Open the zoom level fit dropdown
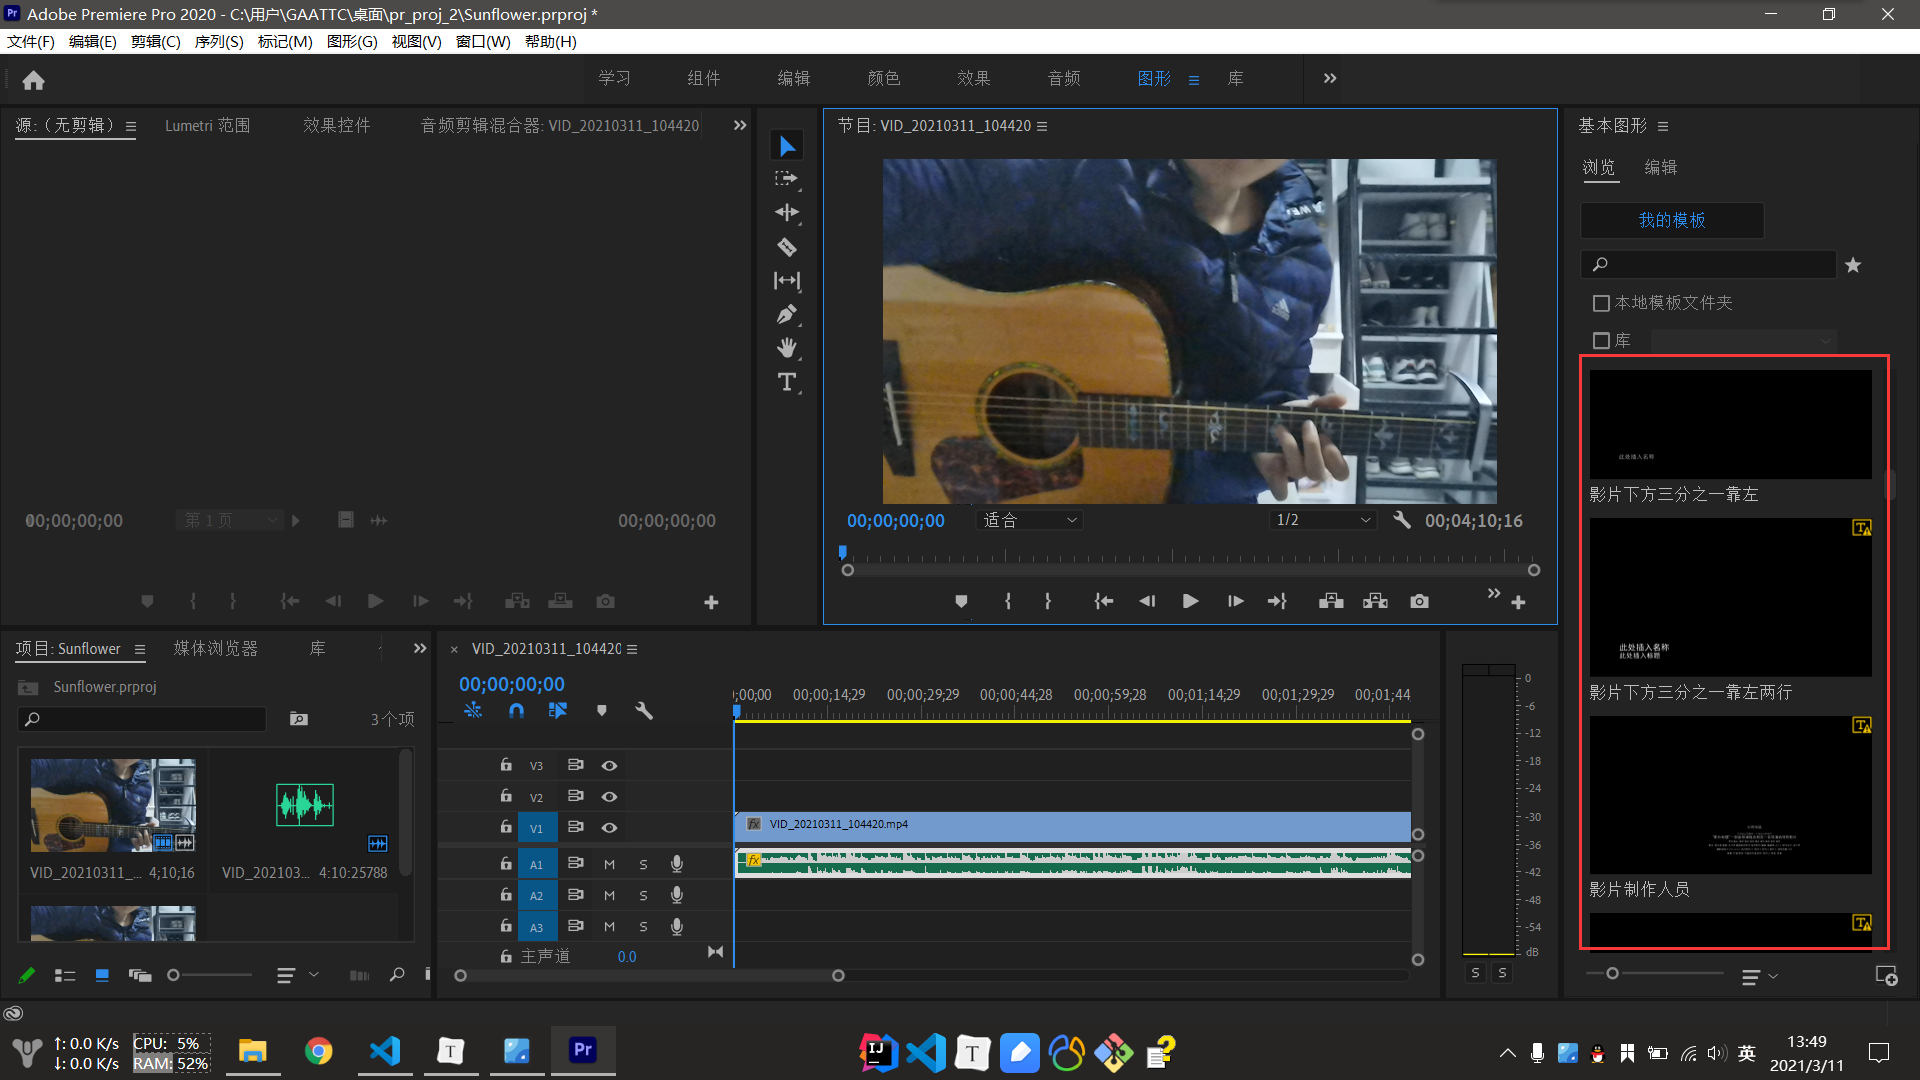Image resolution: width=1920 pixels, height=1080 pixels. (x=1030, y=520)
